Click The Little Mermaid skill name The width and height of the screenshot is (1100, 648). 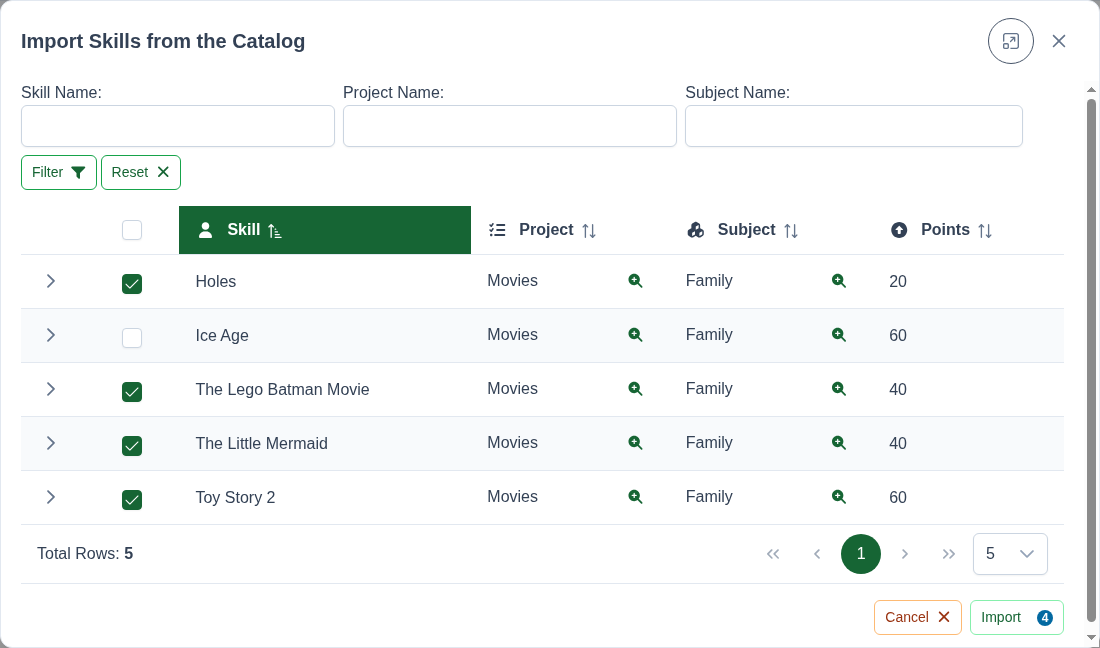(x=262, y=444)
